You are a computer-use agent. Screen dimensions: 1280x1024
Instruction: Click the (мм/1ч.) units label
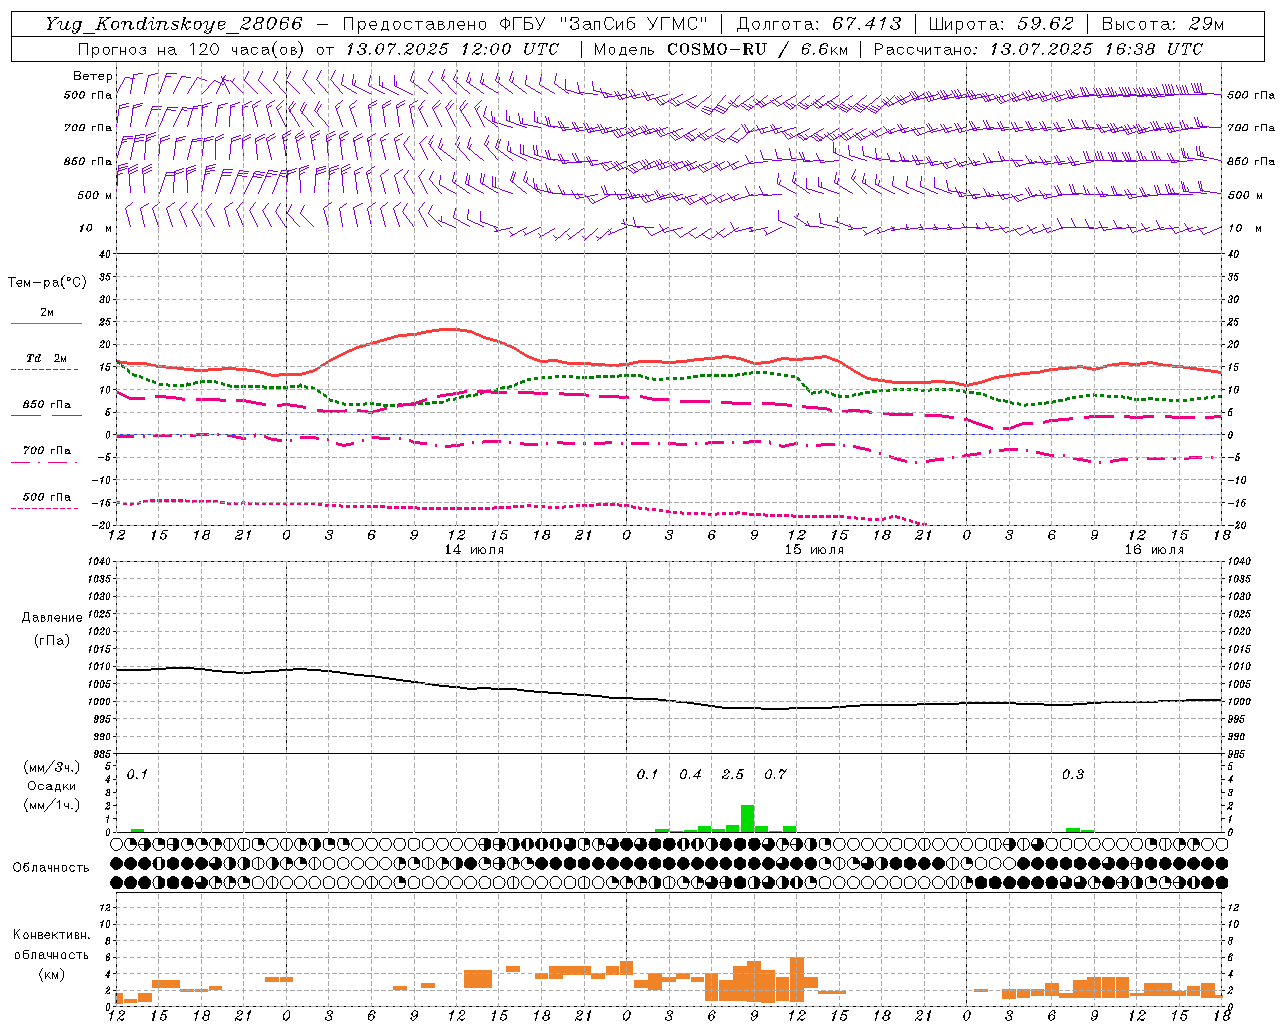(52, 805)
